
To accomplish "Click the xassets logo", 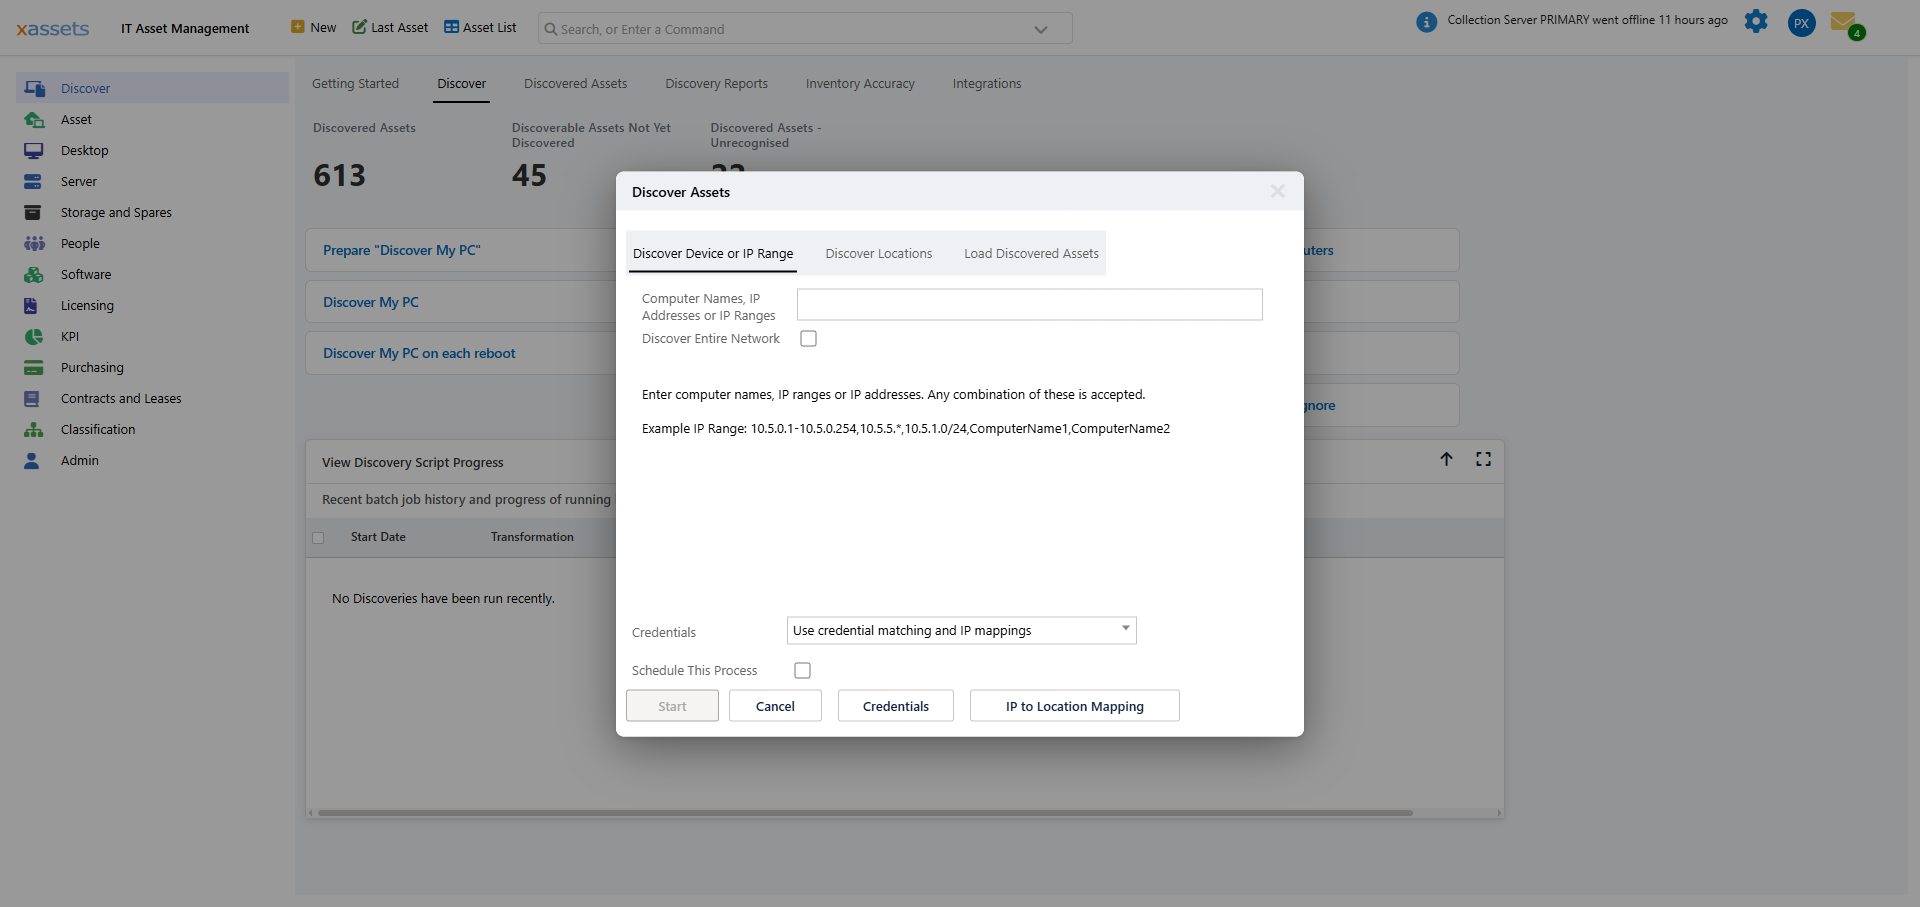I will (53, 28).
